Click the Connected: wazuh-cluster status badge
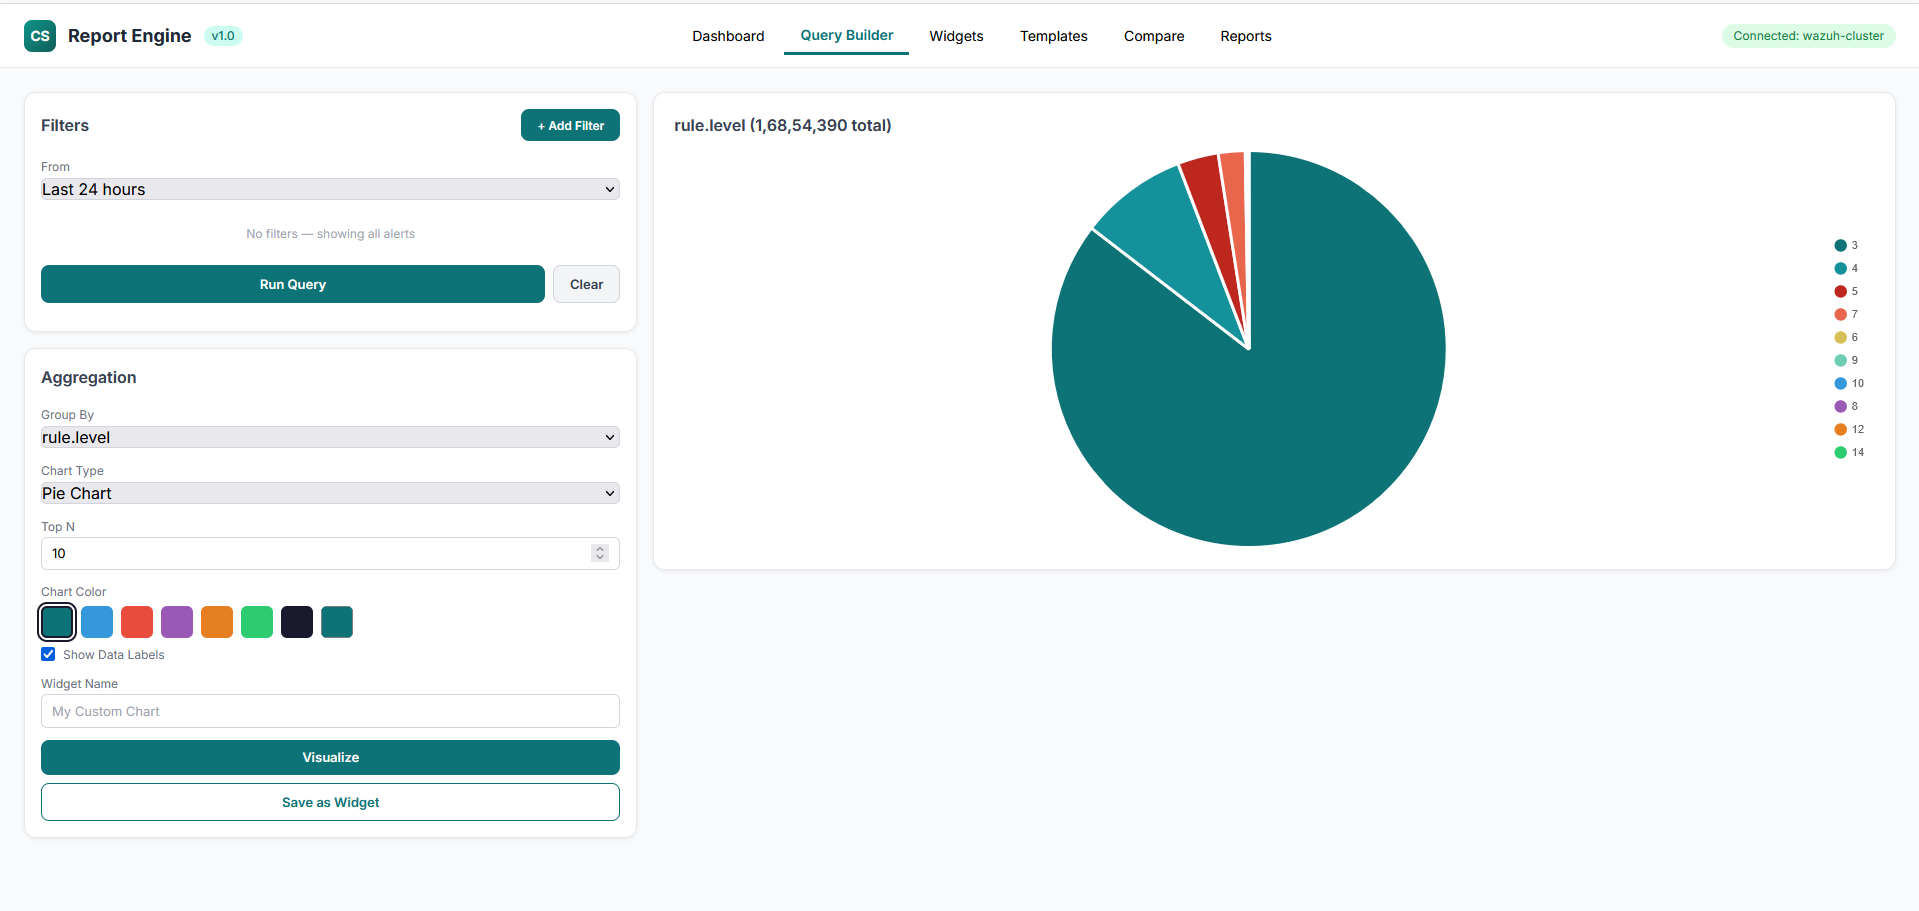The image size is (1919, 911). pyautogui.click(x=1808, y=35)
